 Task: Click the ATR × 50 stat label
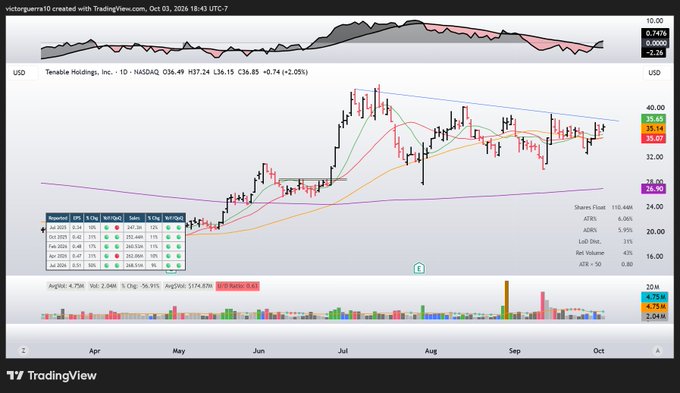pos(590,264)
